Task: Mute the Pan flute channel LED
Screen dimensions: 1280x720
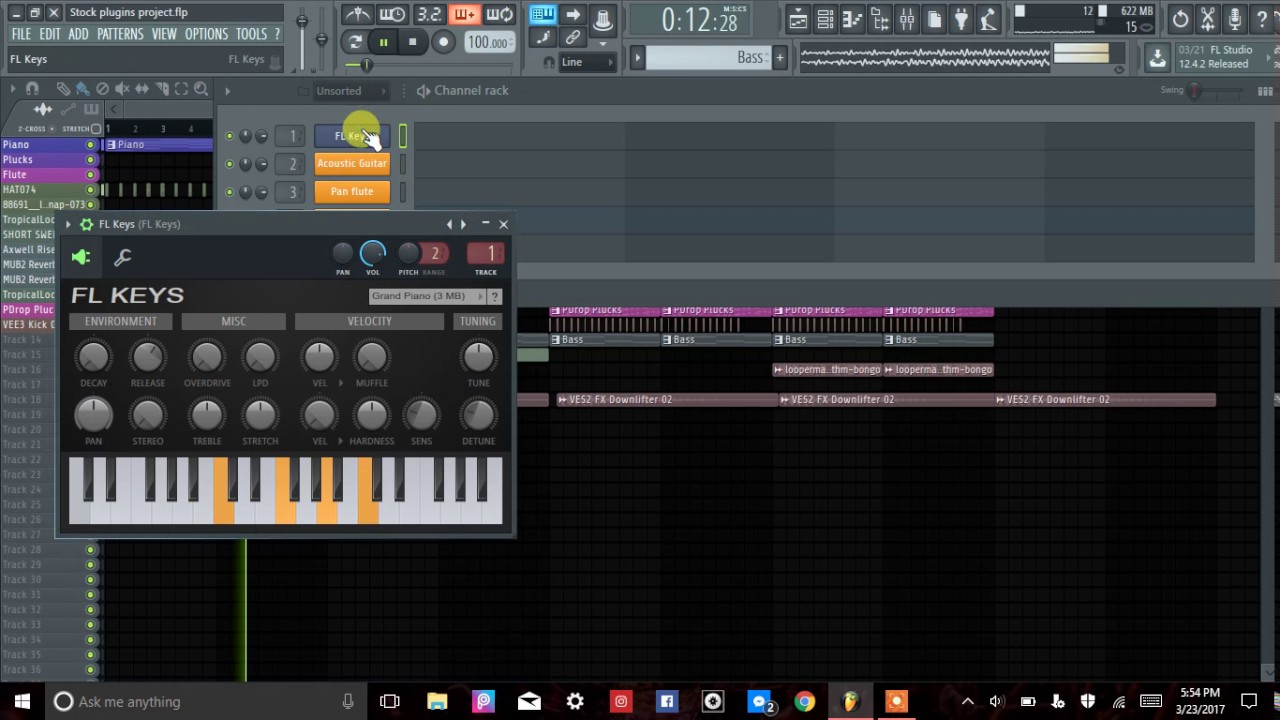Action: click(x=229, y=192)
